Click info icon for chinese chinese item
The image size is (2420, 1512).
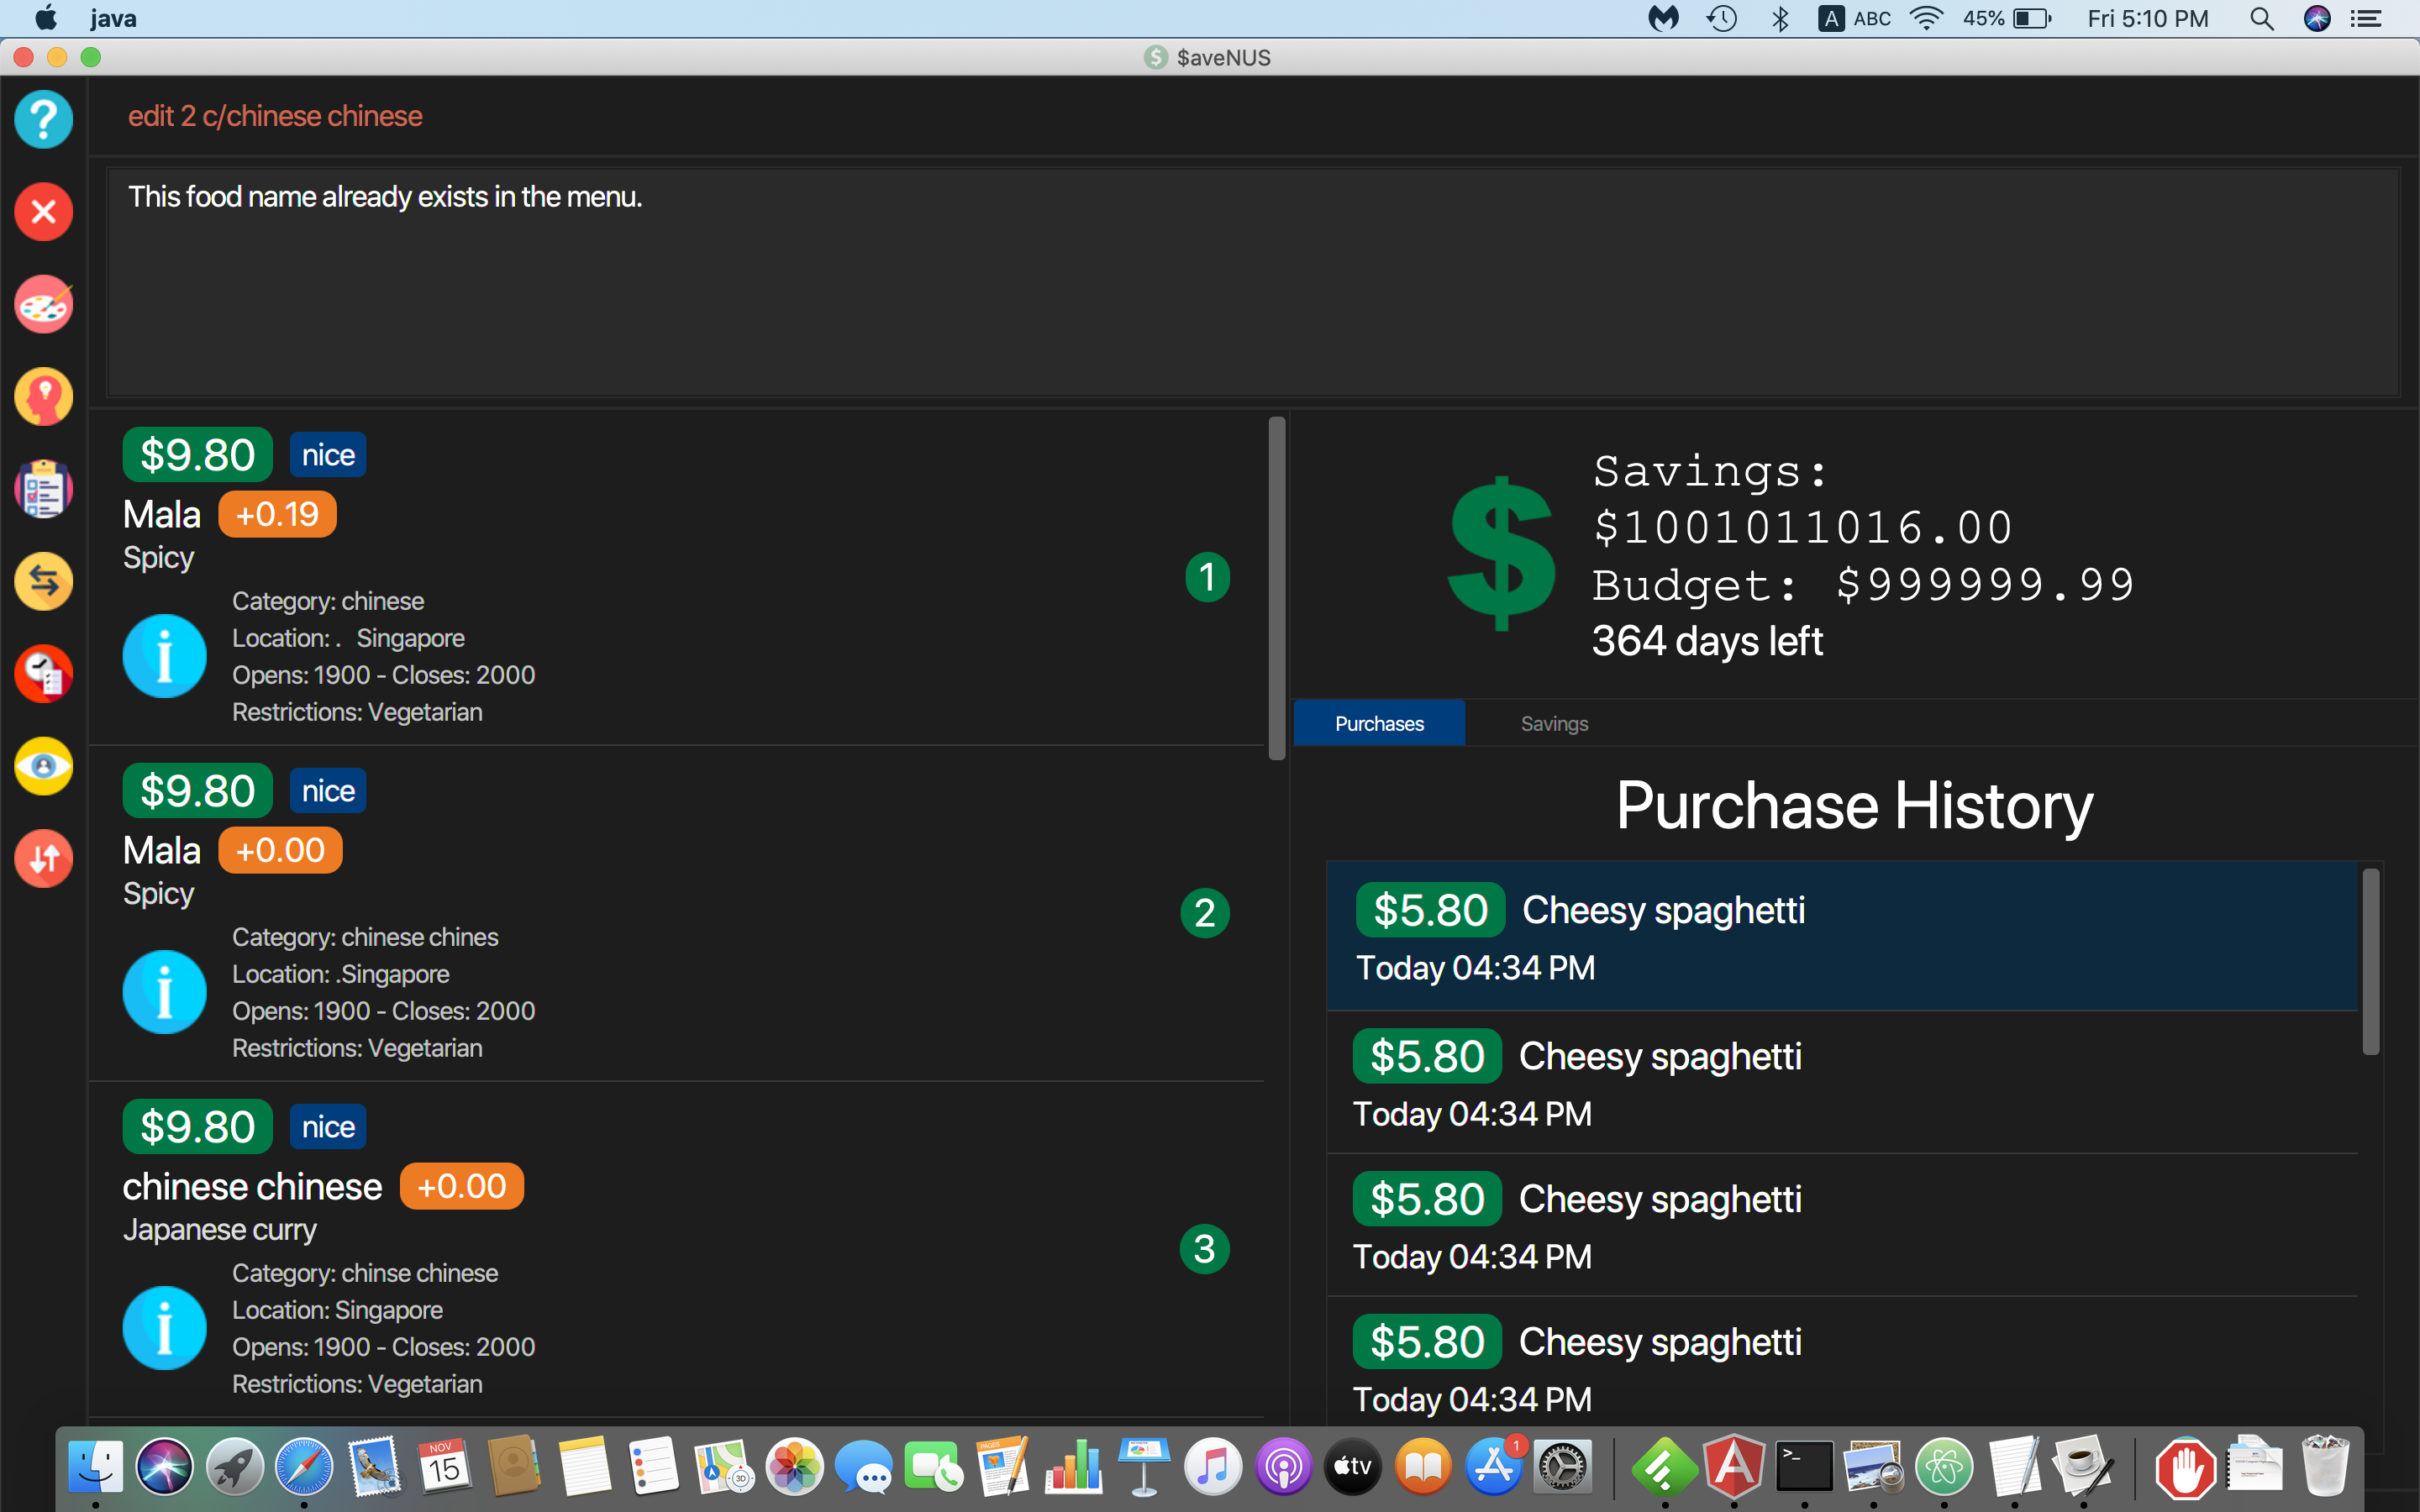click(x=164, y=1328)
